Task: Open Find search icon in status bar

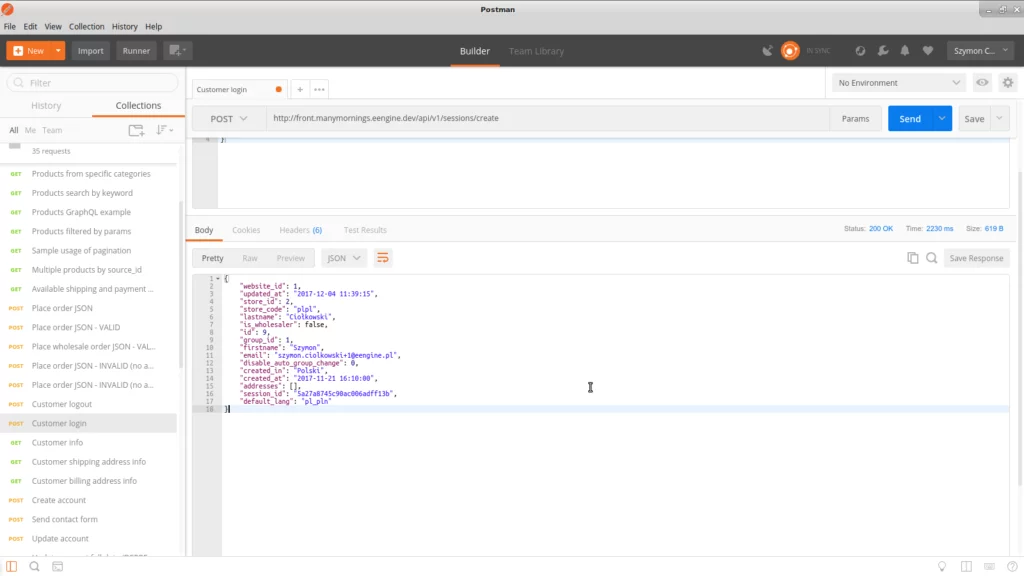Action: (x=35, y=566)
